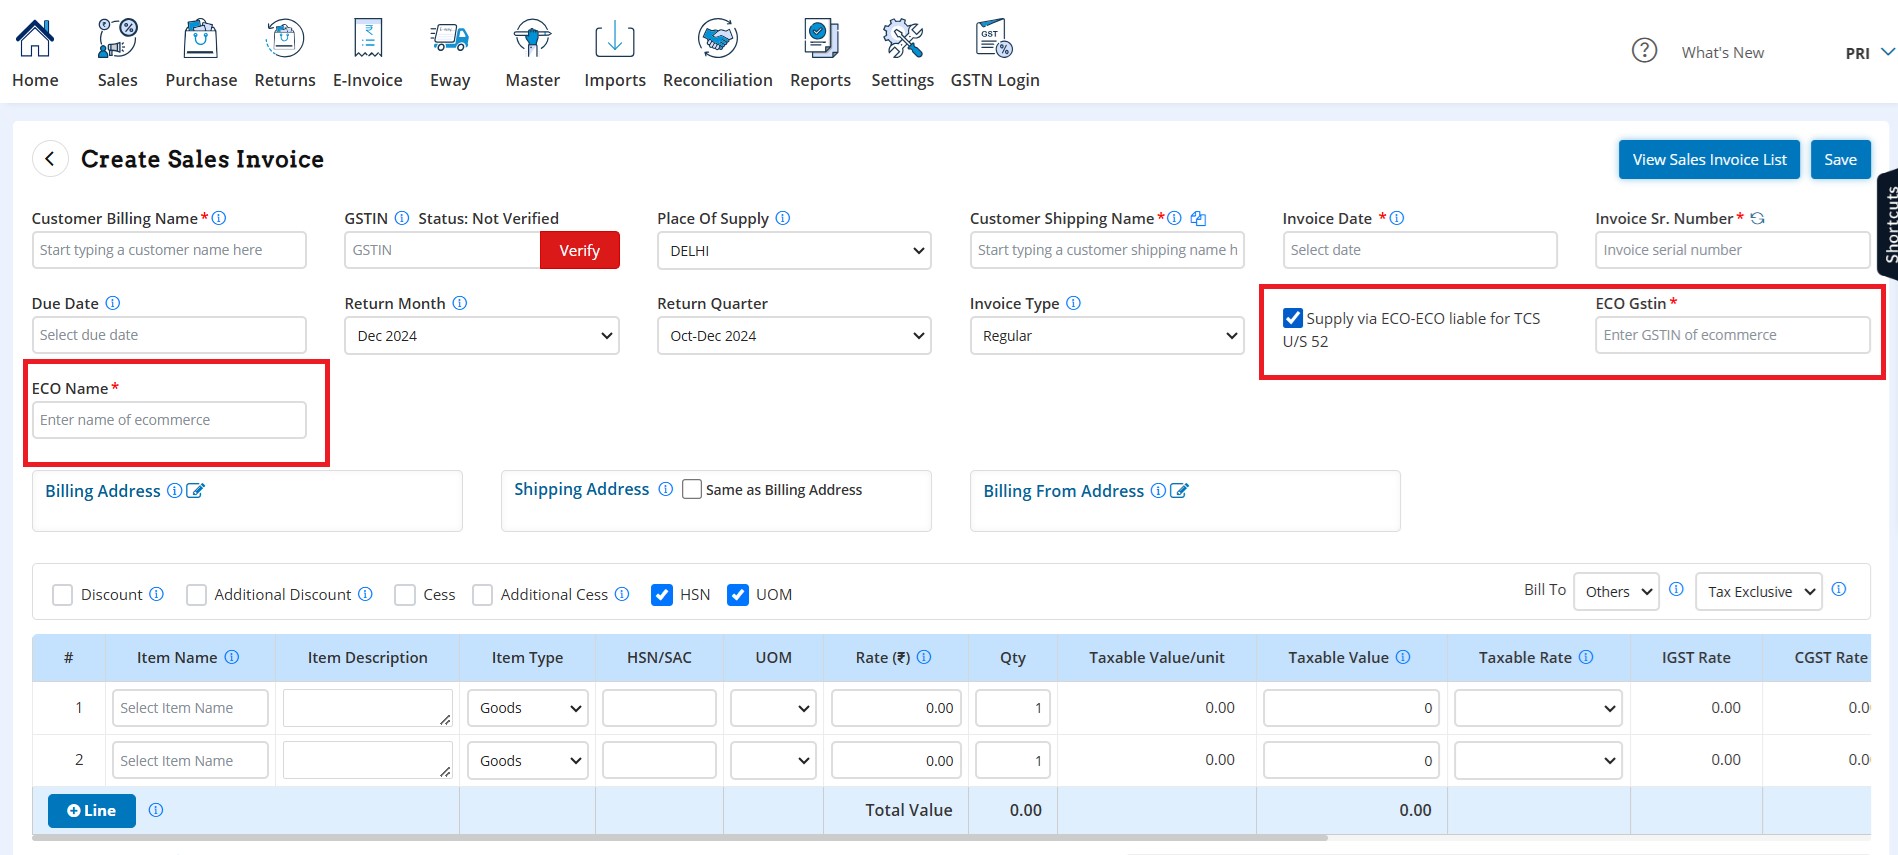Uncheck the HSN checkbox
Viewport: 1898px width, 855px height.
(x=661, y=595)
